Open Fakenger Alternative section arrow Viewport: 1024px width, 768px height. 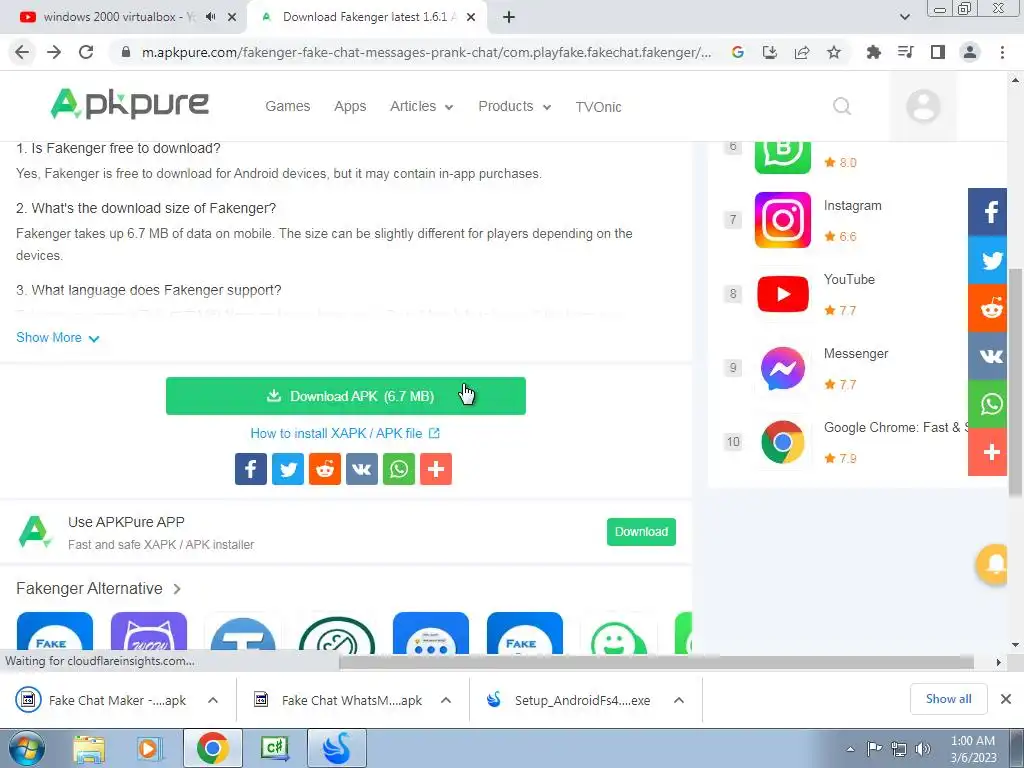click(177, 589)
